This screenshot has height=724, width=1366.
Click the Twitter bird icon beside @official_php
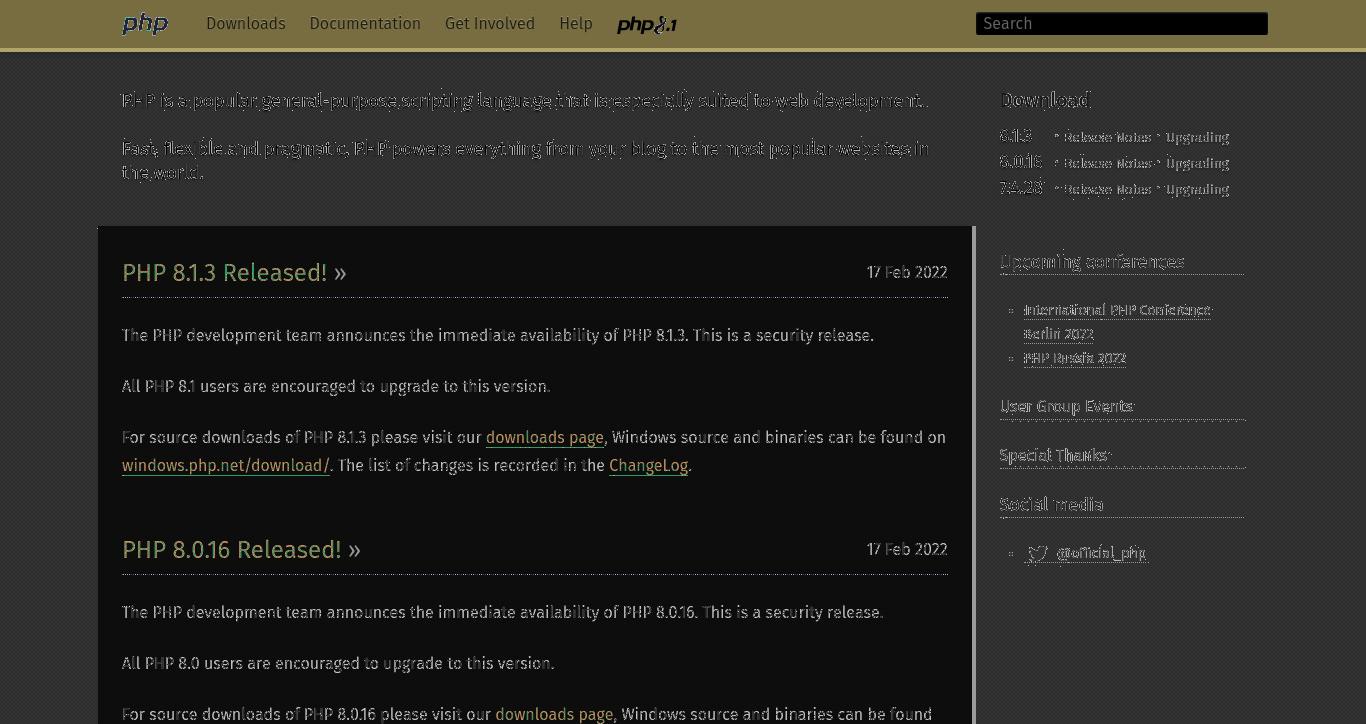tap(1037, 553)
